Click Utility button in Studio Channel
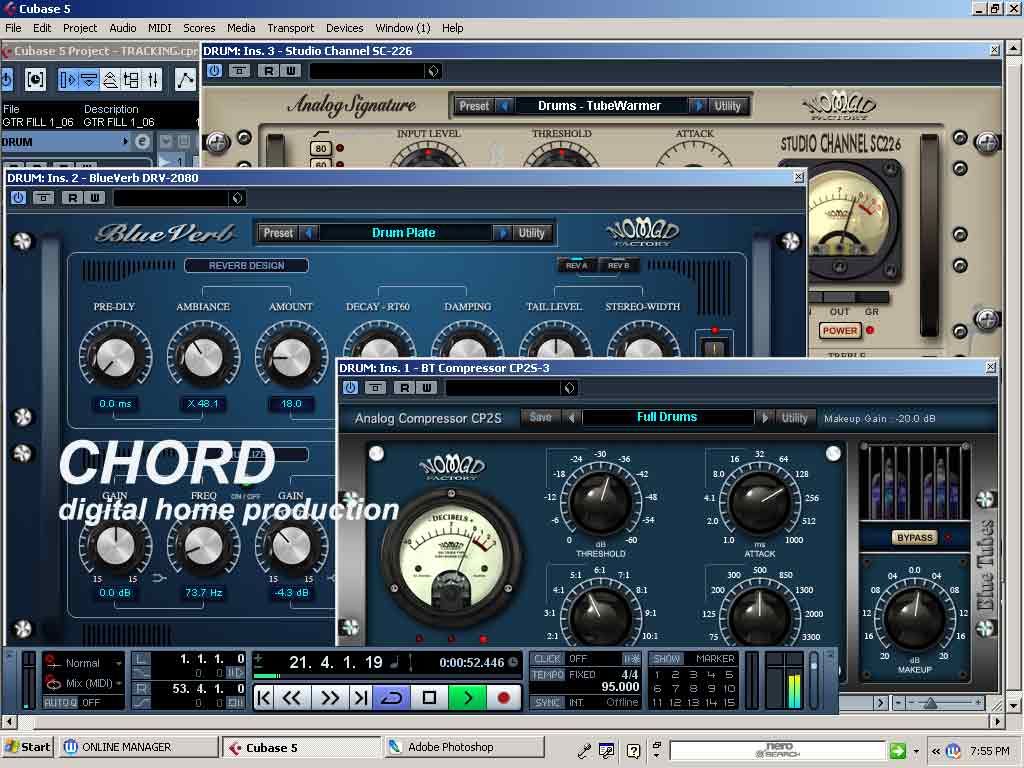Image resolution: width=1024 pixels, height=768 pixels. click(728, 106)
